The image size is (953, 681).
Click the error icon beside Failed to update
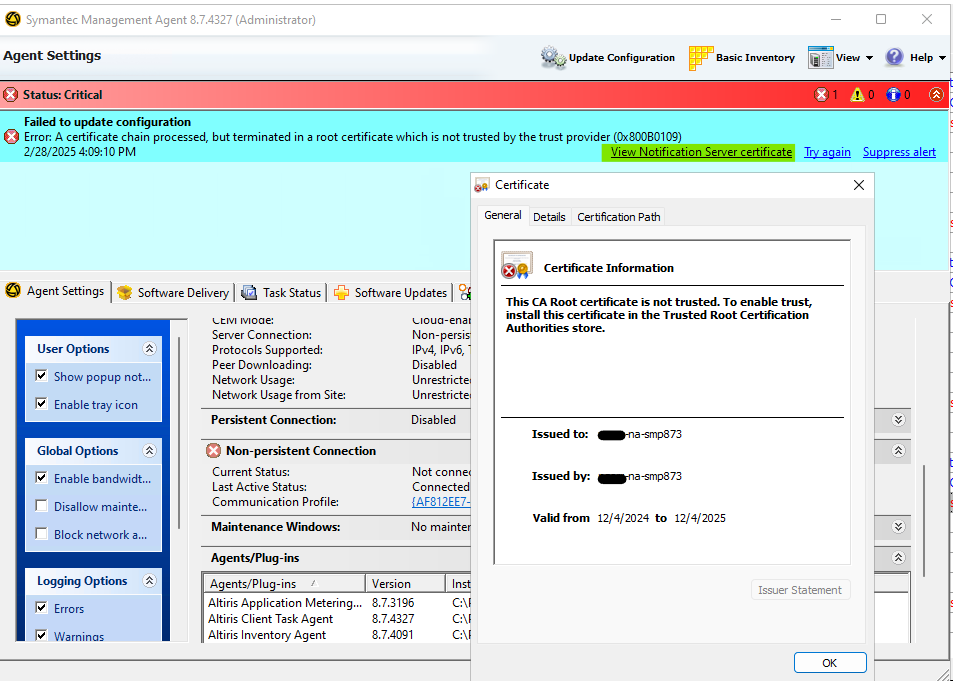tap(11, 137)
